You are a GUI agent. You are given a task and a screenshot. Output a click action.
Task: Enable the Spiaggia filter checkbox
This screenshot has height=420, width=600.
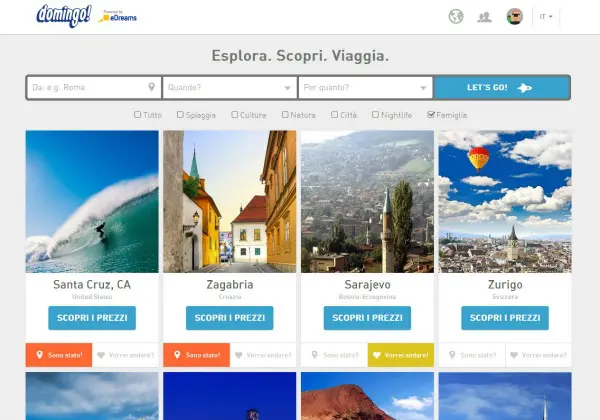[x=180, y=114]
